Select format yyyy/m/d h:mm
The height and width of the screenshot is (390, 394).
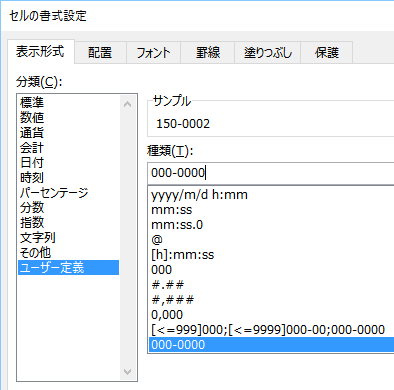pyautogui.click(x=272, y=195)
